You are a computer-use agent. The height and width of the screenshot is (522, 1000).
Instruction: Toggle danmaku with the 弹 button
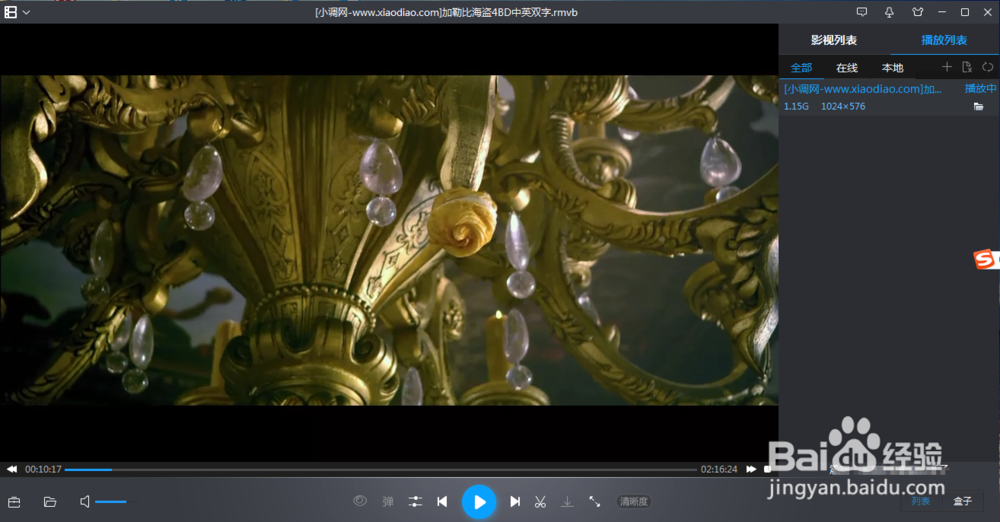388,502
